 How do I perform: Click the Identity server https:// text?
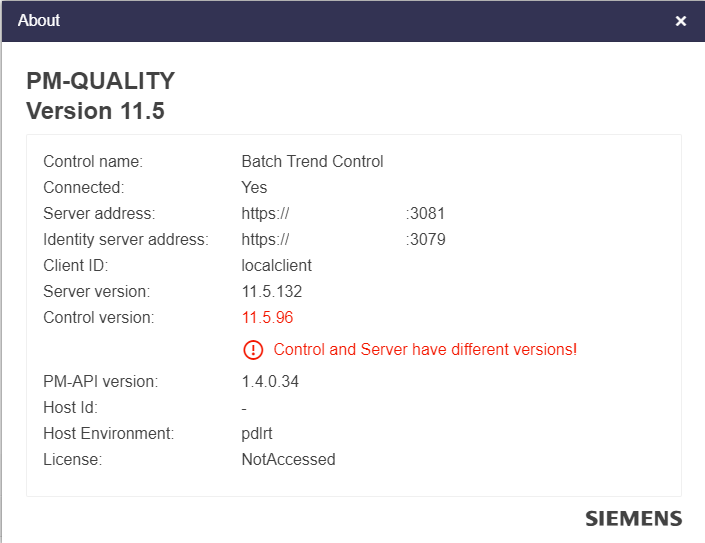click(265, 240)
